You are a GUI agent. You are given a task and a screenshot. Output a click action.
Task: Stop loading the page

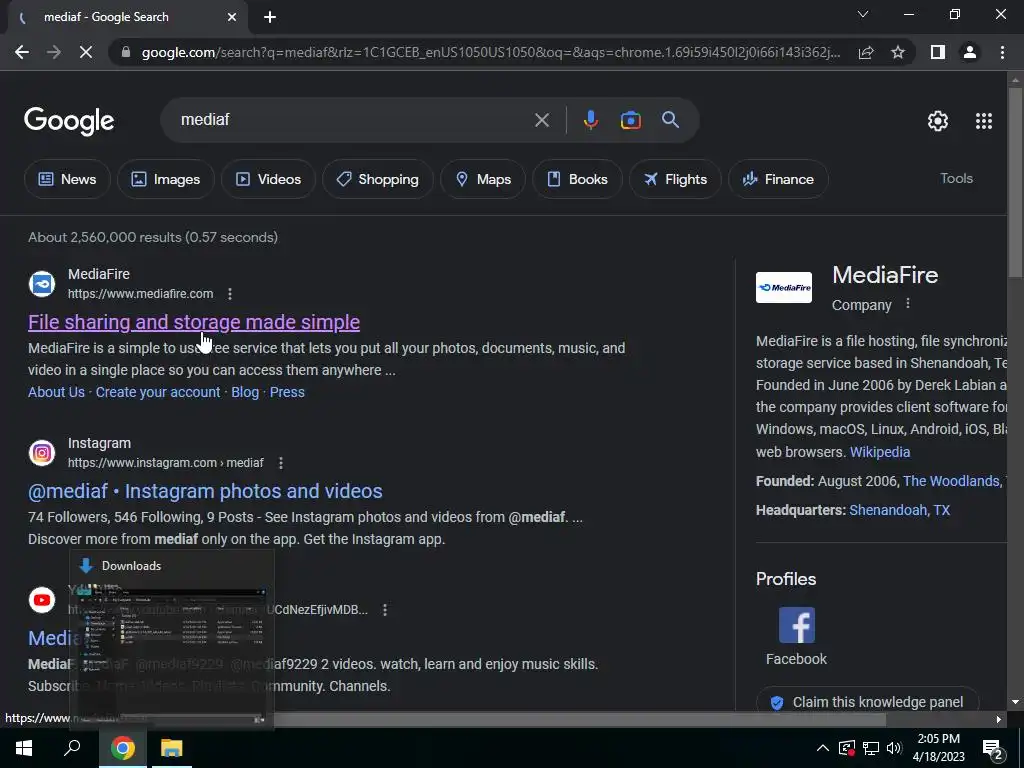(x=86, y=52)
